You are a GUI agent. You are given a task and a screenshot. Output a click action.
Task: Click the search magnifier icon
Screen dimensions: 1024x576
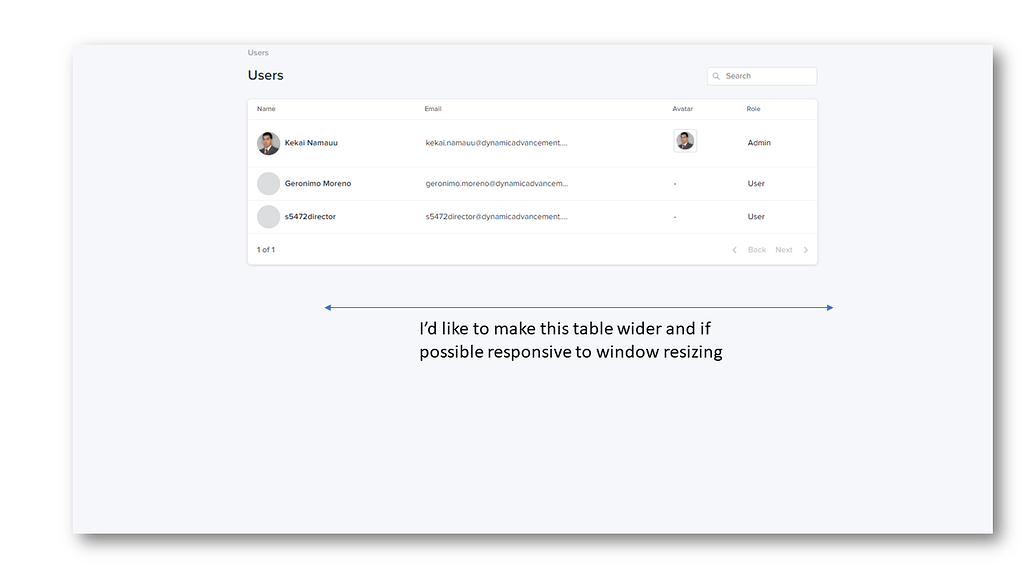716,75
